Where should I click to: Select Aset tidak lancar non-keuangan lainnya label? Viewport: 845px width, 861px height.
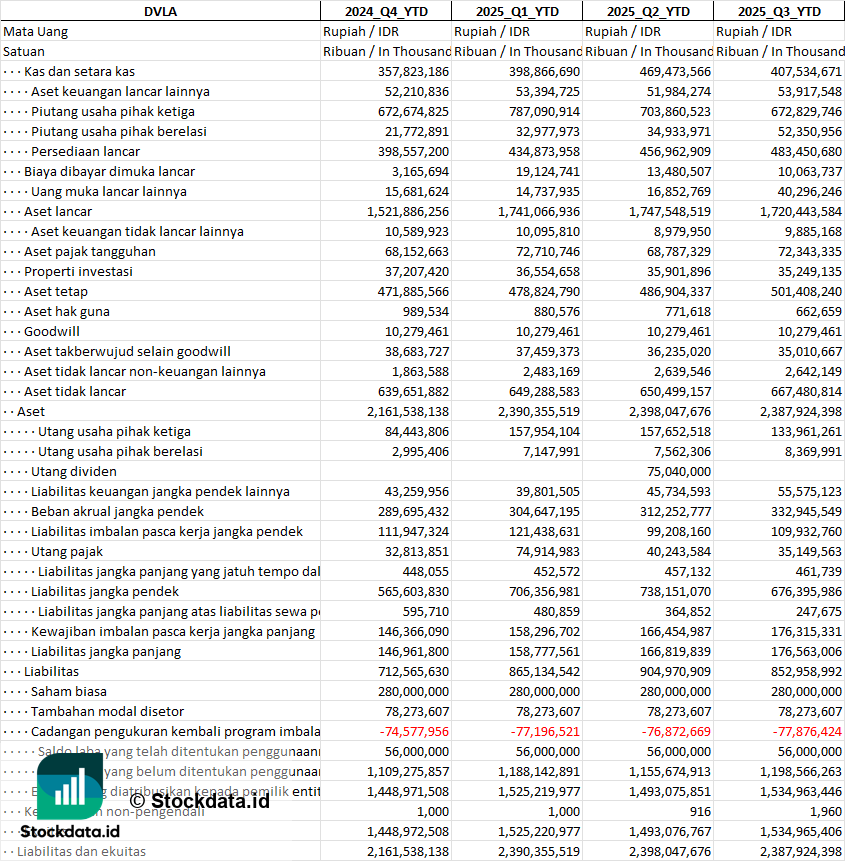click(x=144, y=372)
